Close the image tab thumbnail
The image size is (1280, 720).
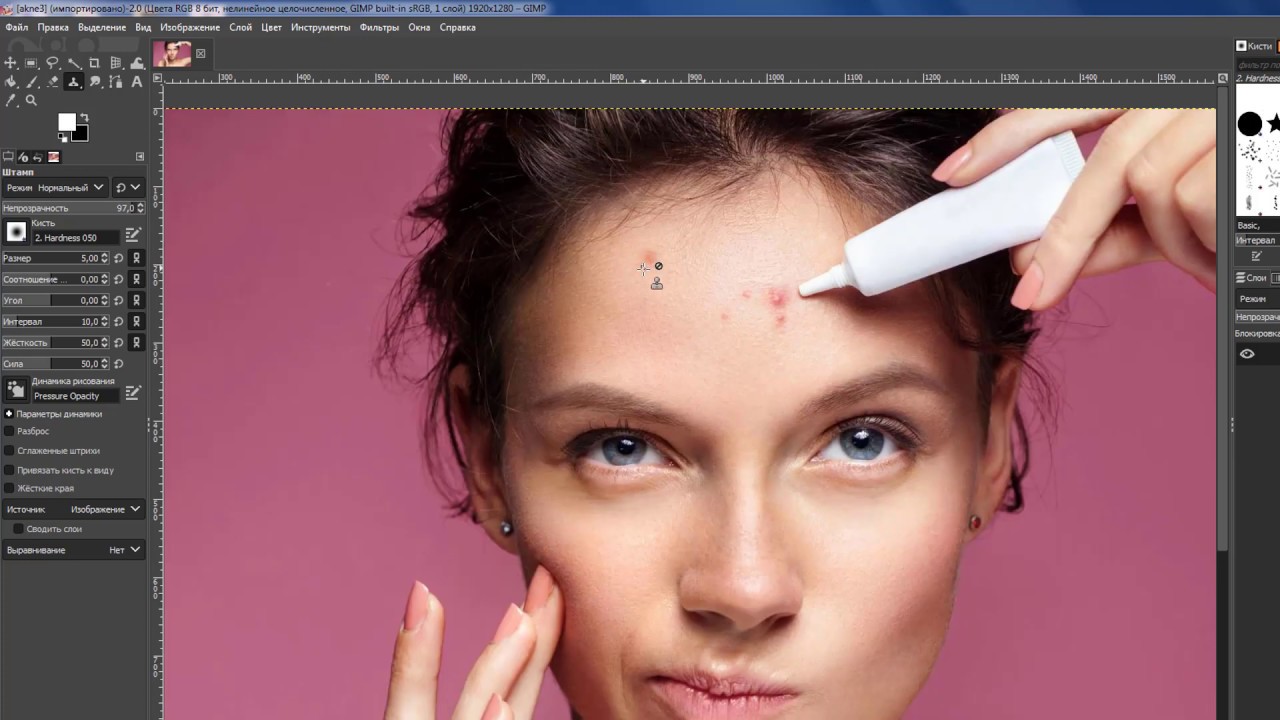click(200, 54)
